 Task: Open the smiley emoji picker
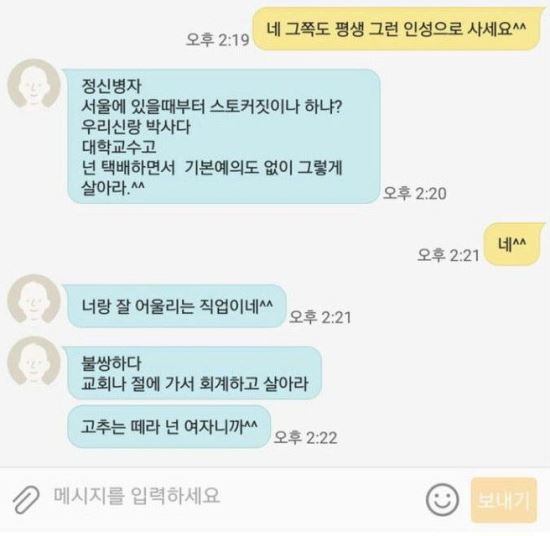pyautogui.click(x=442, y=500)
